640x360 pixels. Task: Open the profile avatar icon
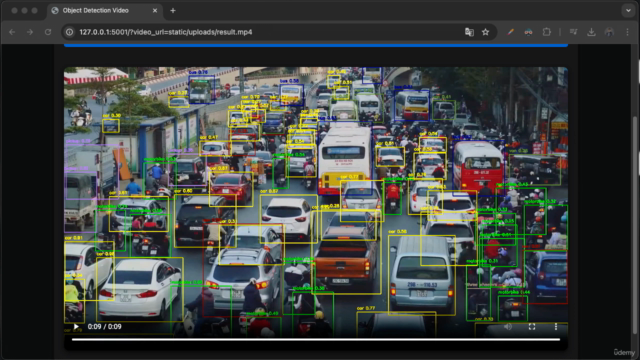(609, 32)
